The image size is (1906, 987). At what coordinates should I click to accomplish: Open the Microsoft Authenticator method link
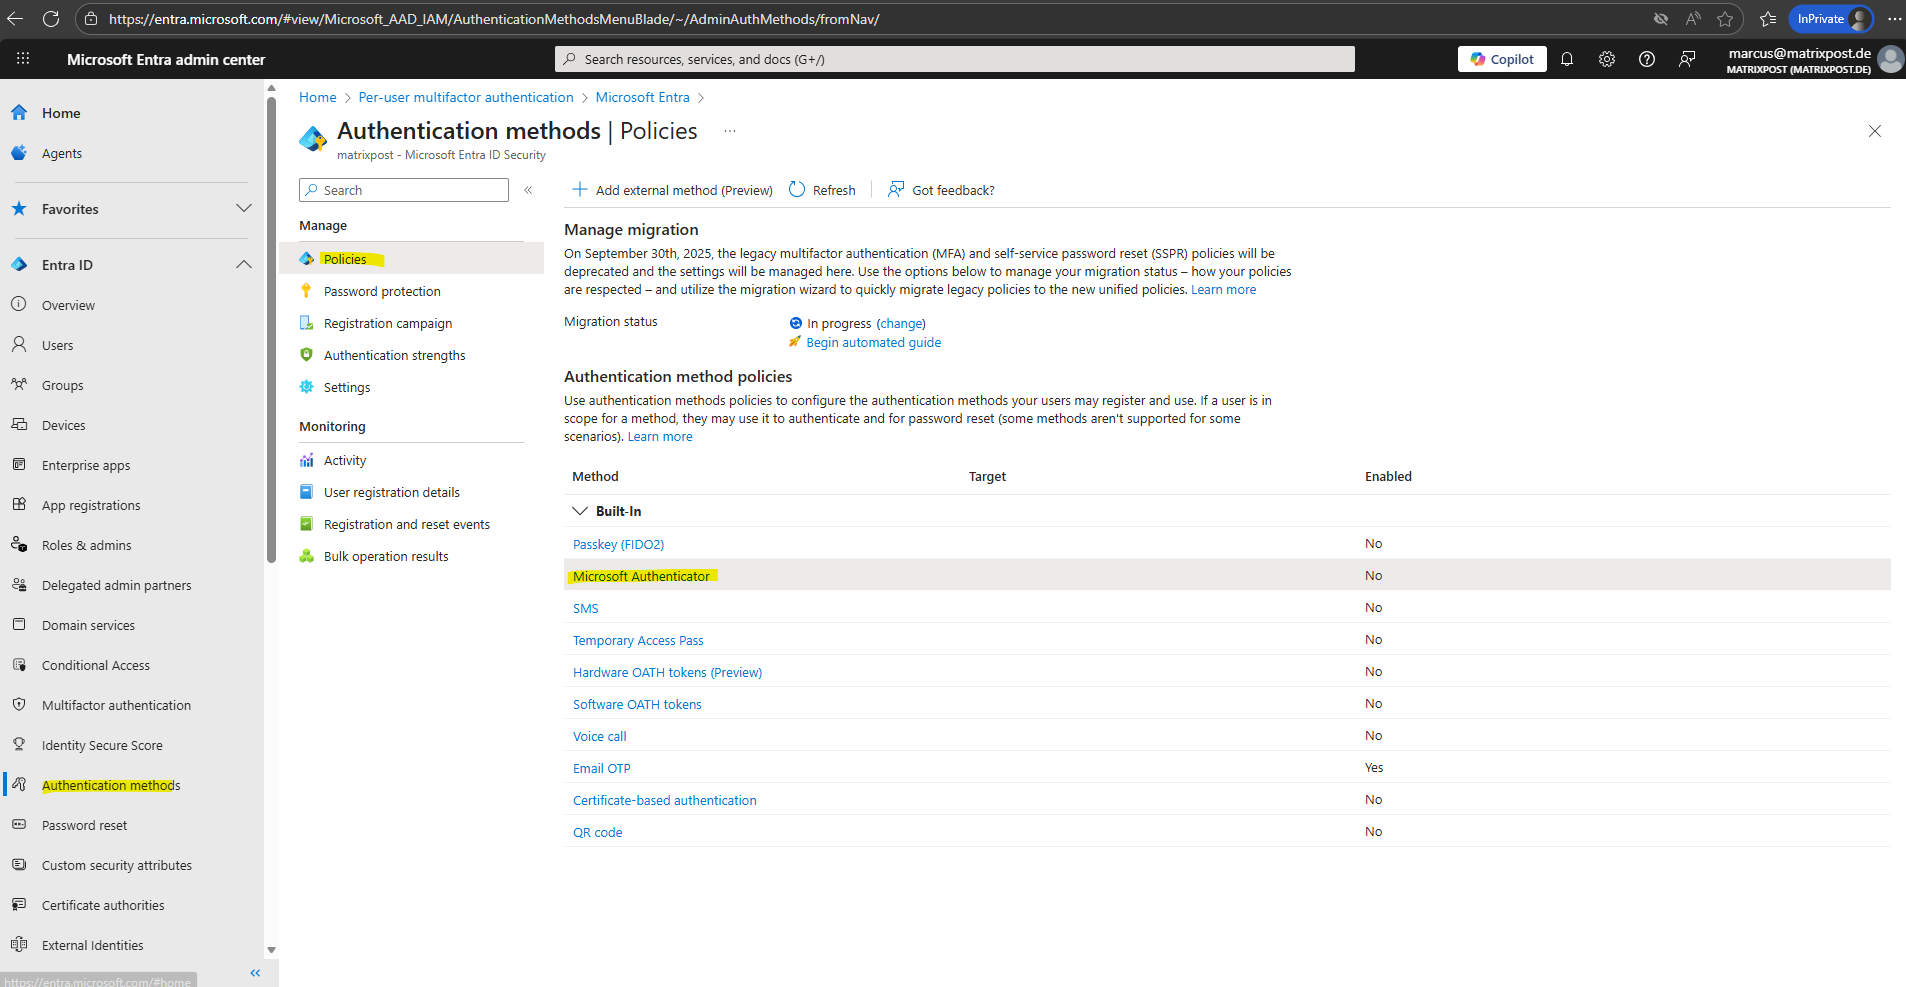point(641,576)
